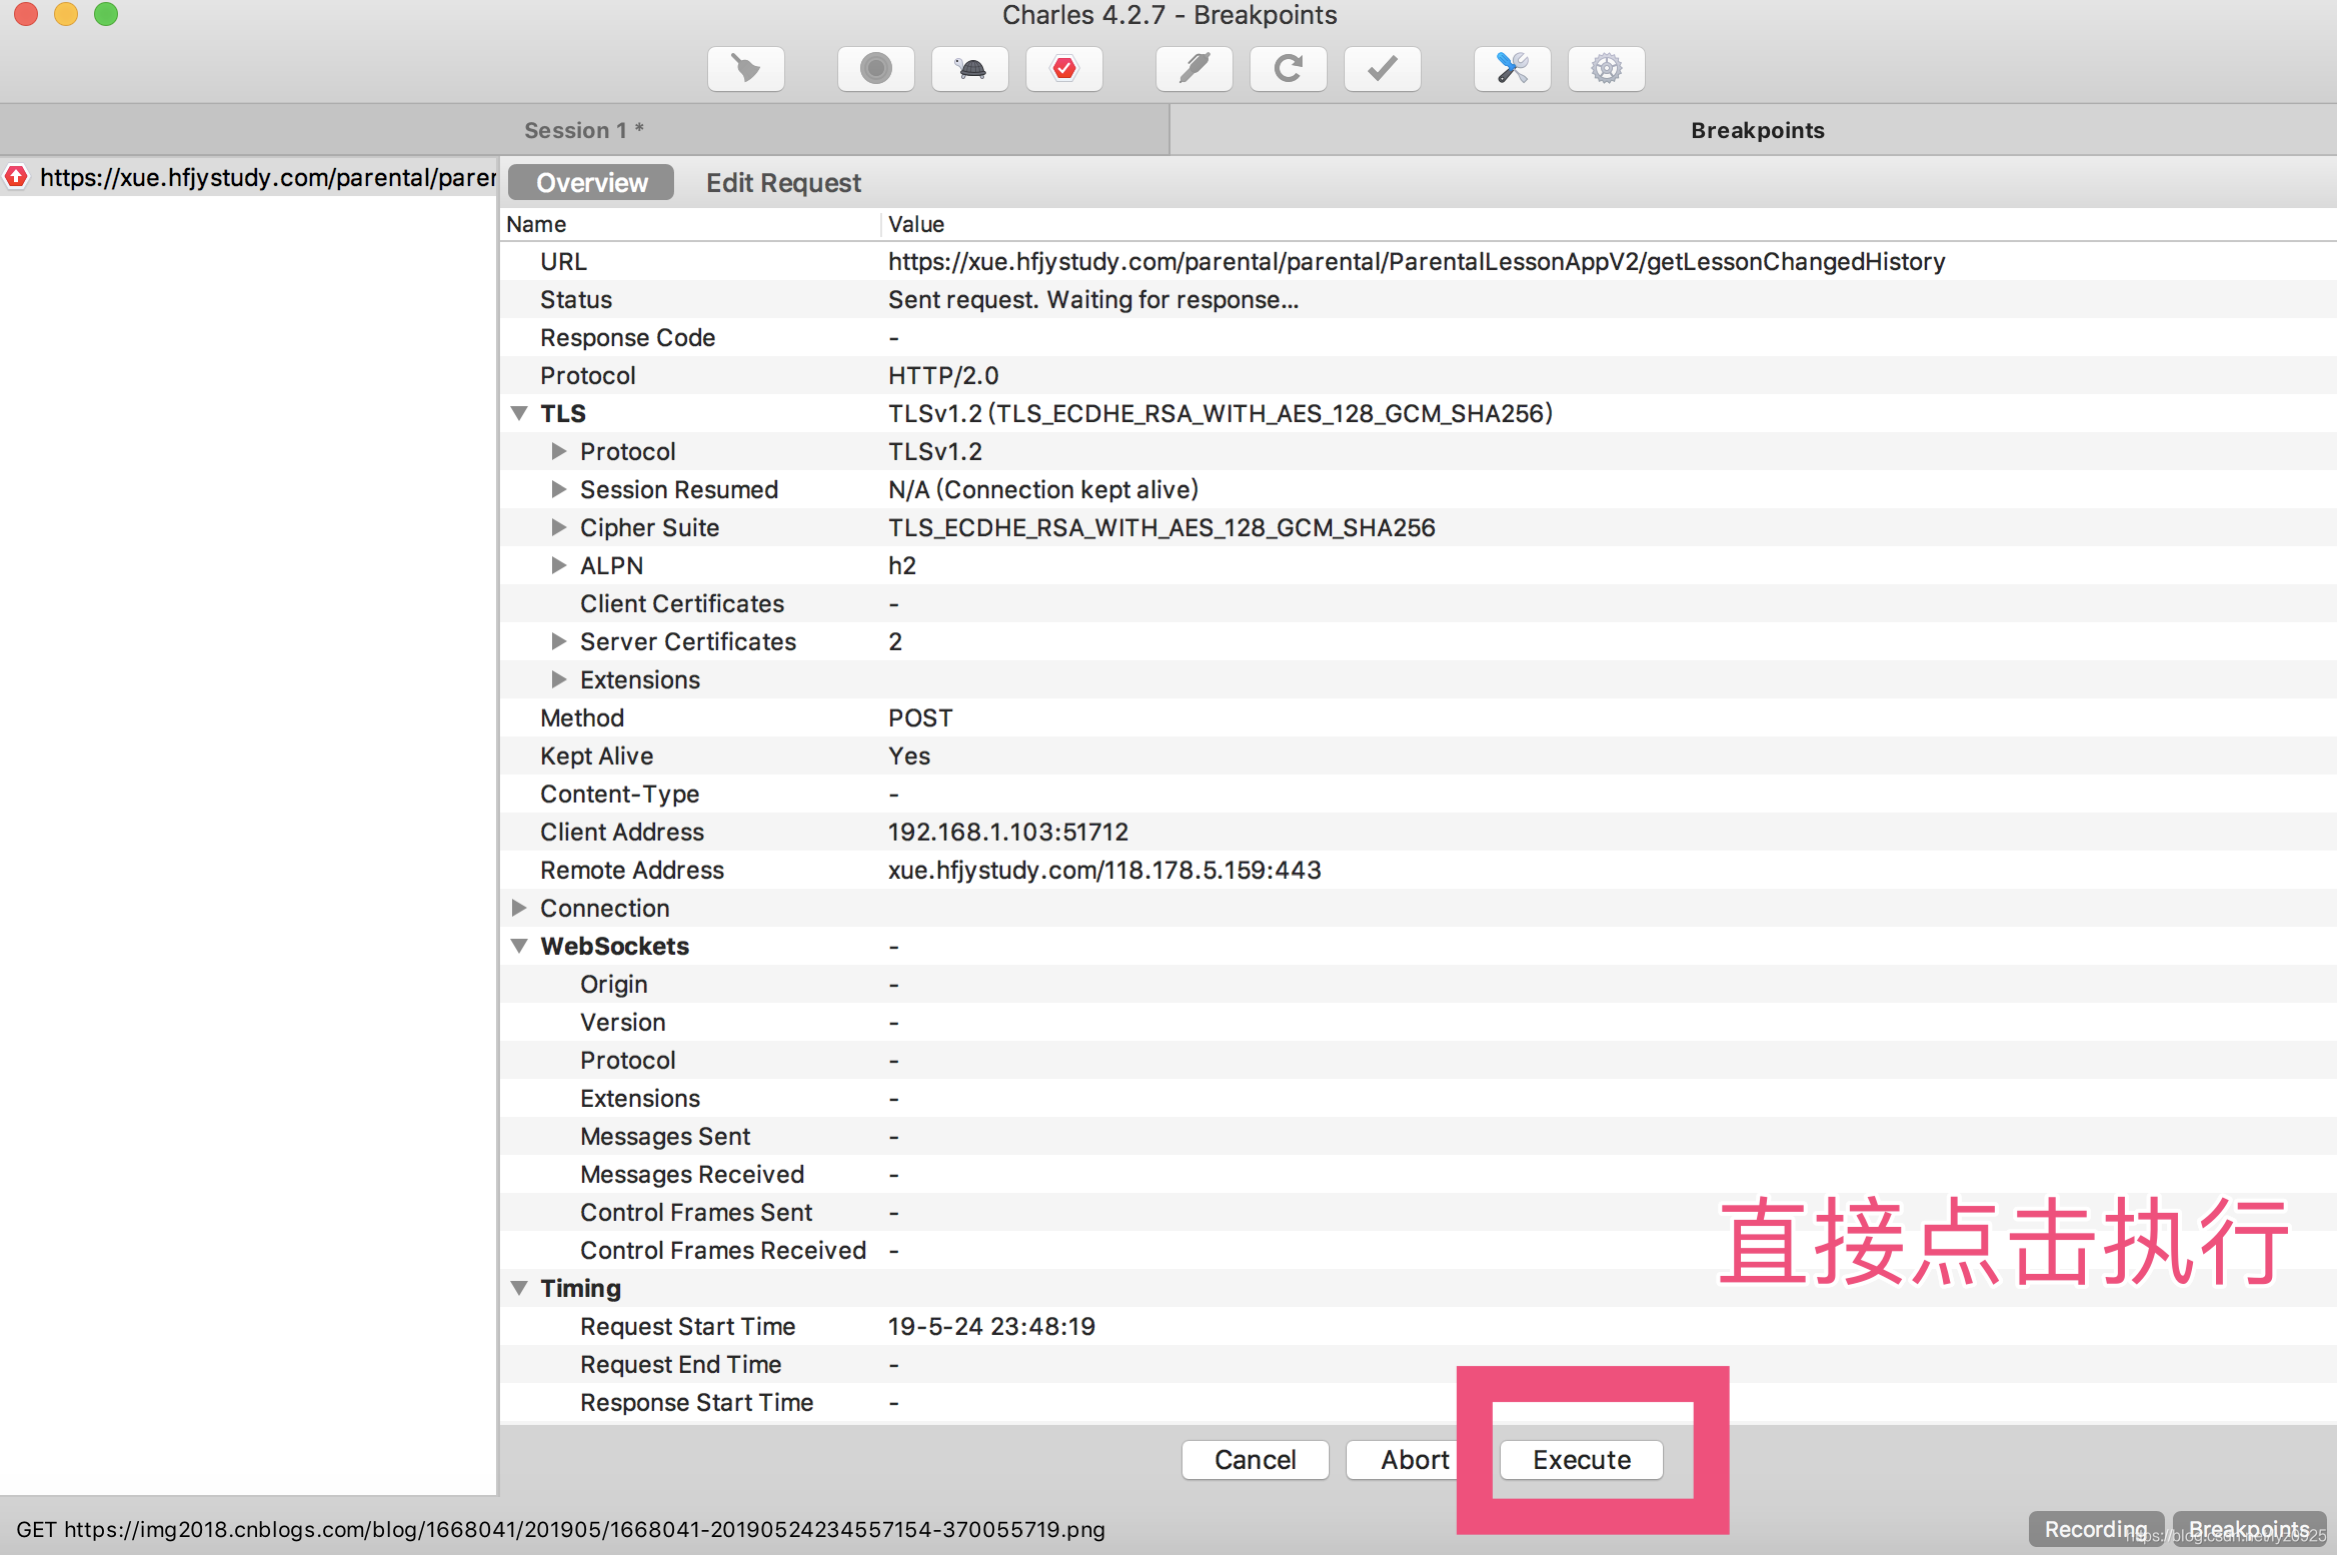Expand the TLS Extensions row
The image size is (2337, 1555).
tap(559, 679)
